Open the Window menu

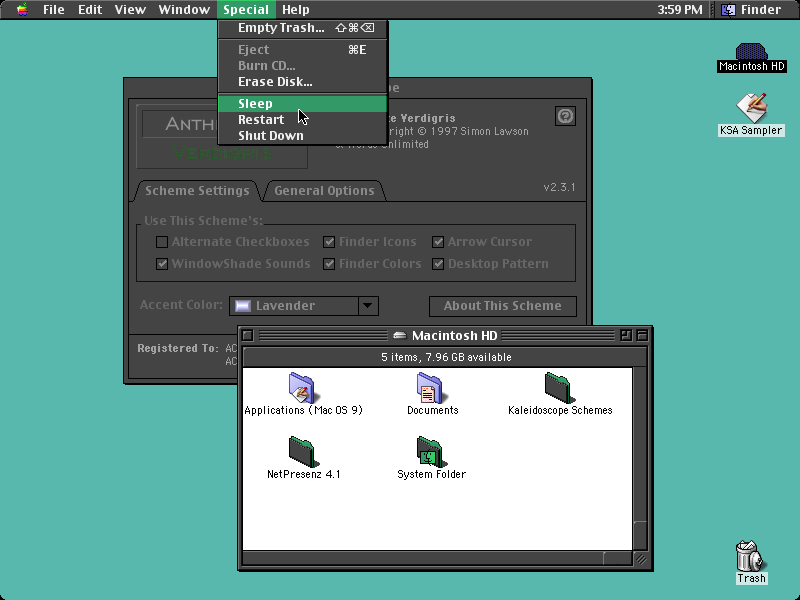click(184, 9)
